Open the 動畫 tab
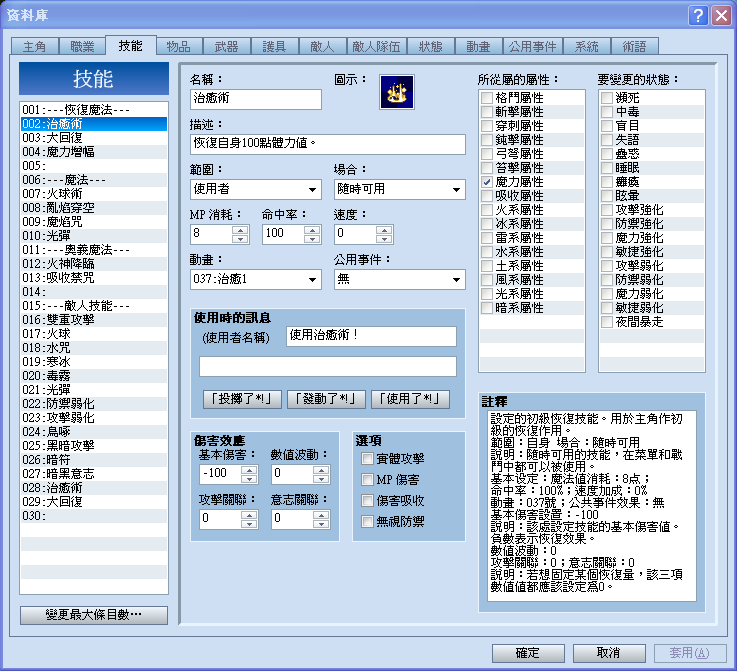The width and height of the screenshot is (737, 671). point(478,47)
